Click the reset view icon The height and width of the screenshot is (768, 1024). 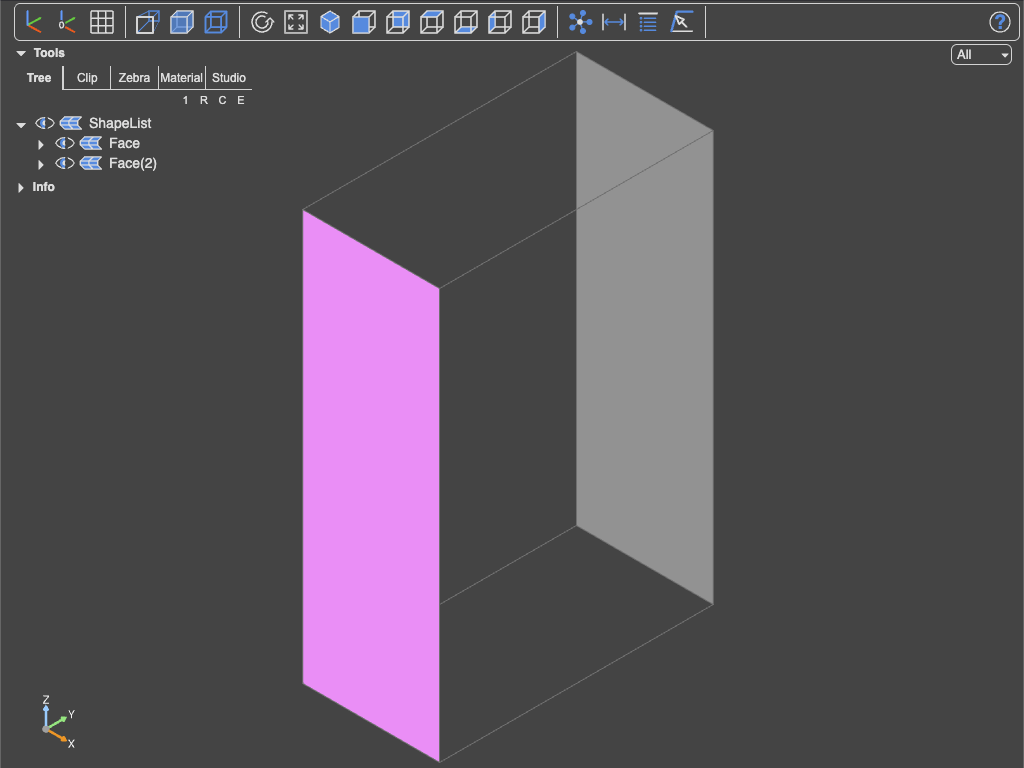point(263,22)
